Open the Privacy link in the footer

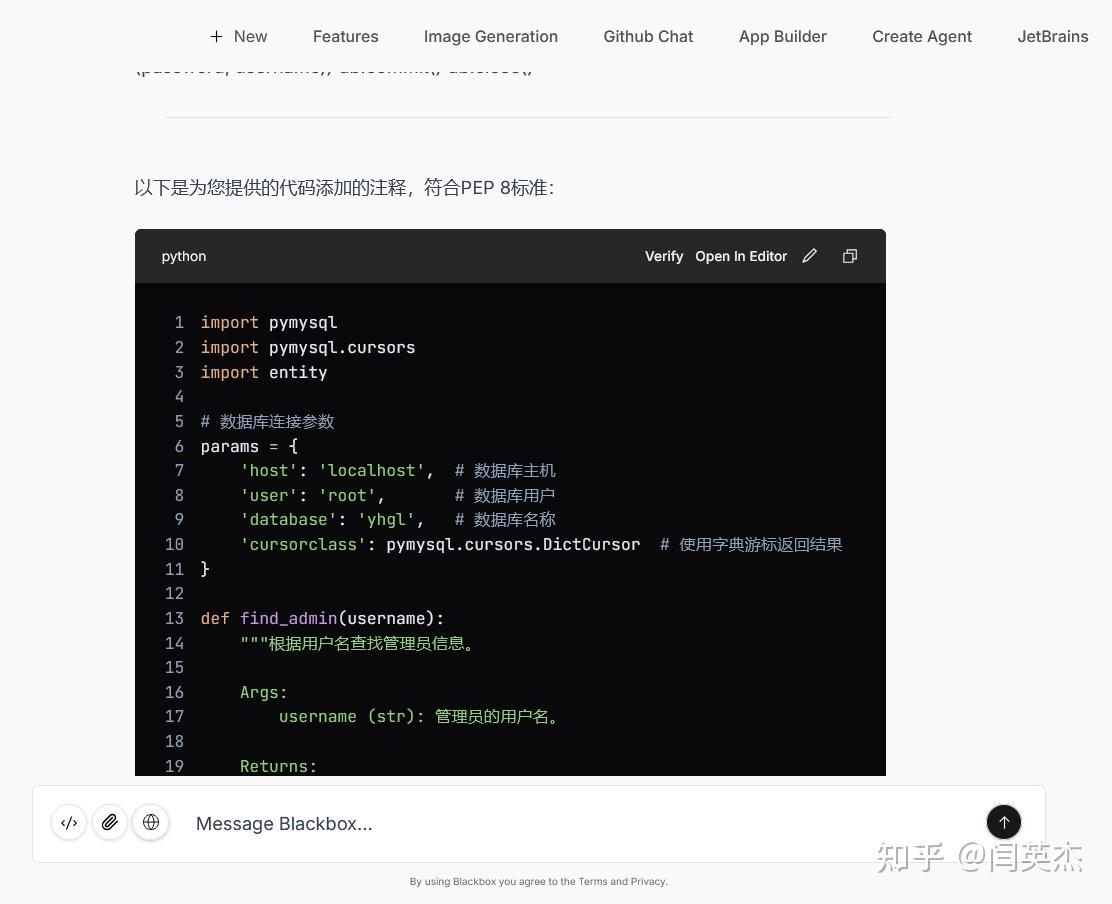pyautogui.click(x=648, y=881)
